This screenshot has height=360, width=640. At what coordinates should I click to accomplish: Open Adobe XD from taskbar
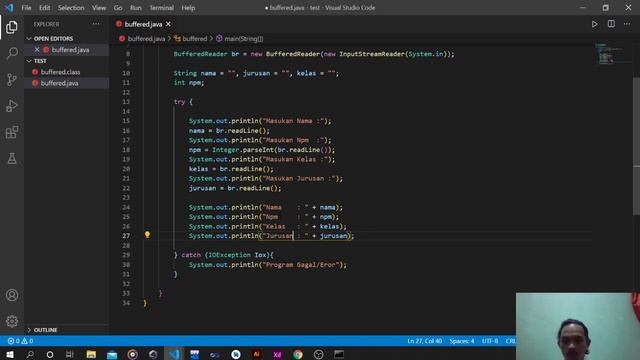pos(277,354)
